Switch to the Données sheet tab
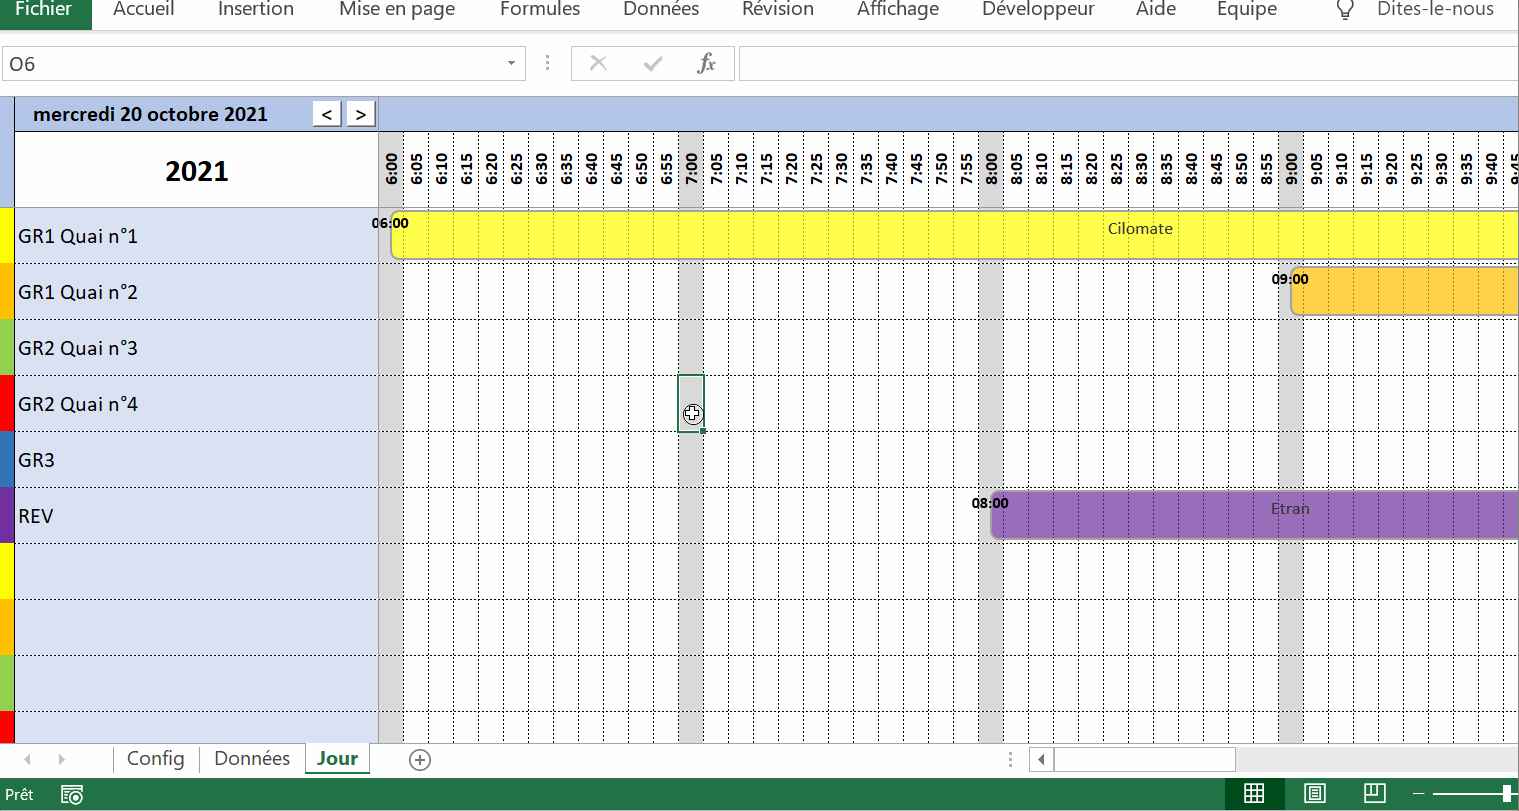This screenshot has height=811, width=1519. [252, 759]
